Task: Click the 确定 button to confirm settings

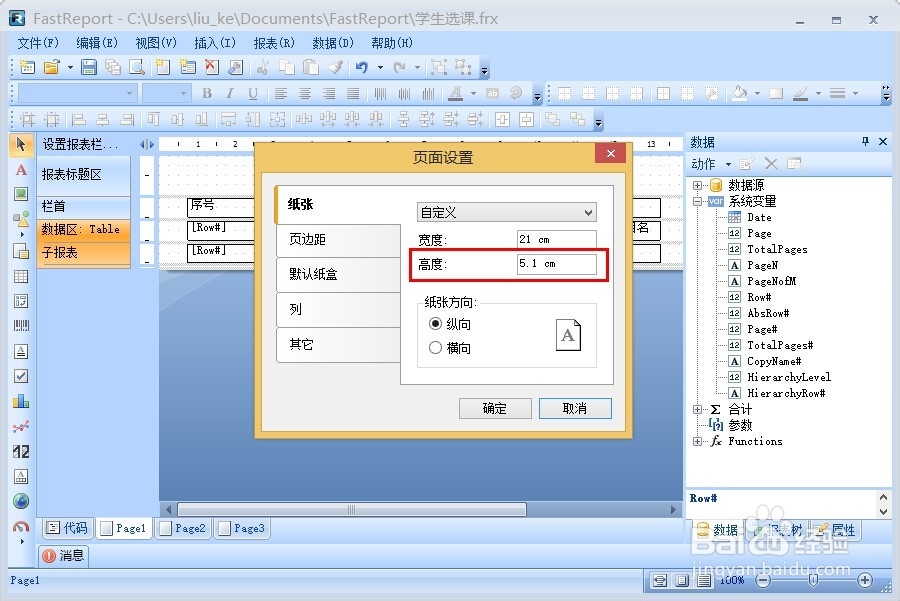Action: [x=495, y=408]
